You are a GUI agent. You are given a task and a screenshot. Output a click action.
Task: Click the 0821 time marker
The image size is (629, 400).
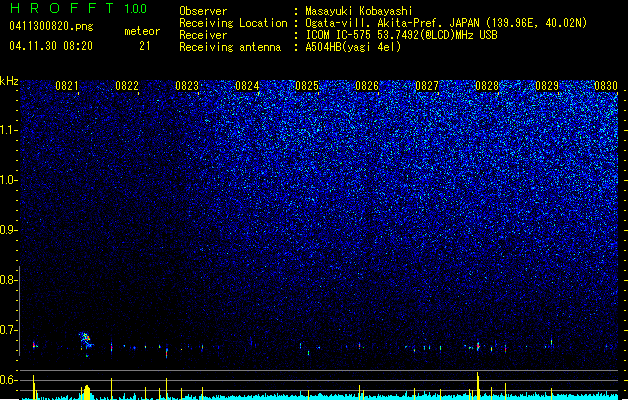67,86
